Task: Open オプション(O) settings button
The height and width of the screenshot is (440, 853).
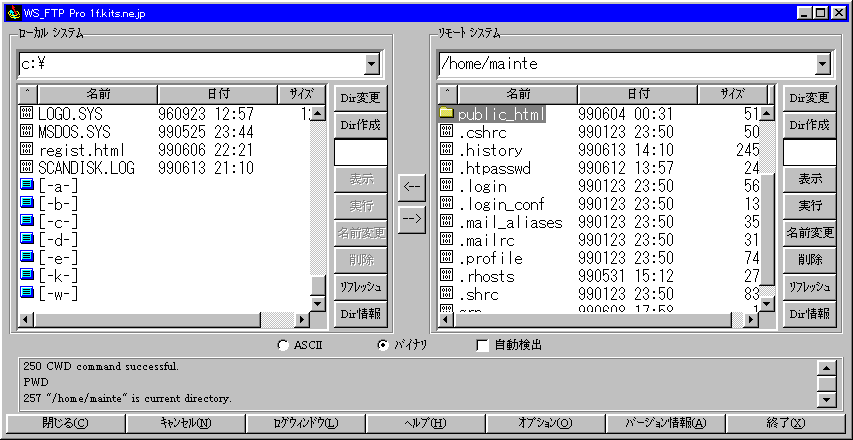Action: [x=545, y=423]
